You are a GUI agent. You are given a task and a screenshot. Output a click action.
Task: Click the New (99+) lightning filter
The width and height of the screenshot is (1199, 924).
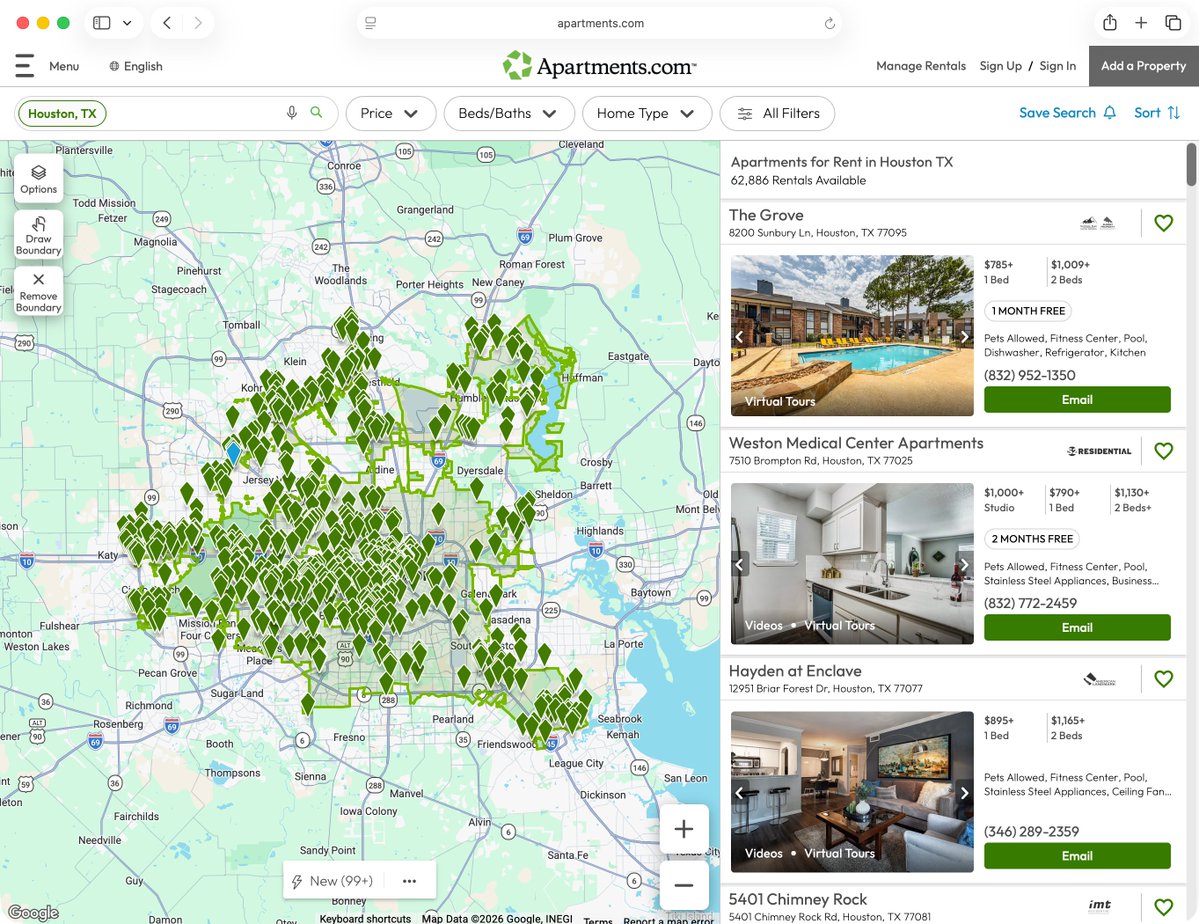click(332, 881)
